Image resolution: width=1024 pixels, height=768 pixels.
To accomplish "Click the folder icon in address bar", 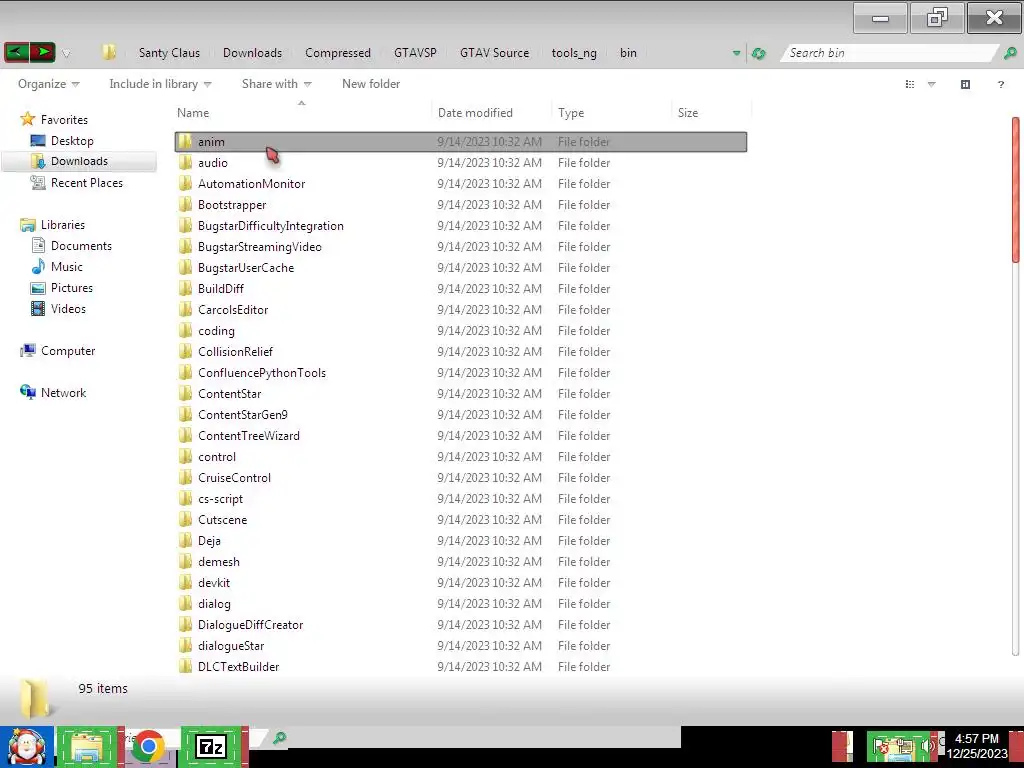I will coord(109,52).
